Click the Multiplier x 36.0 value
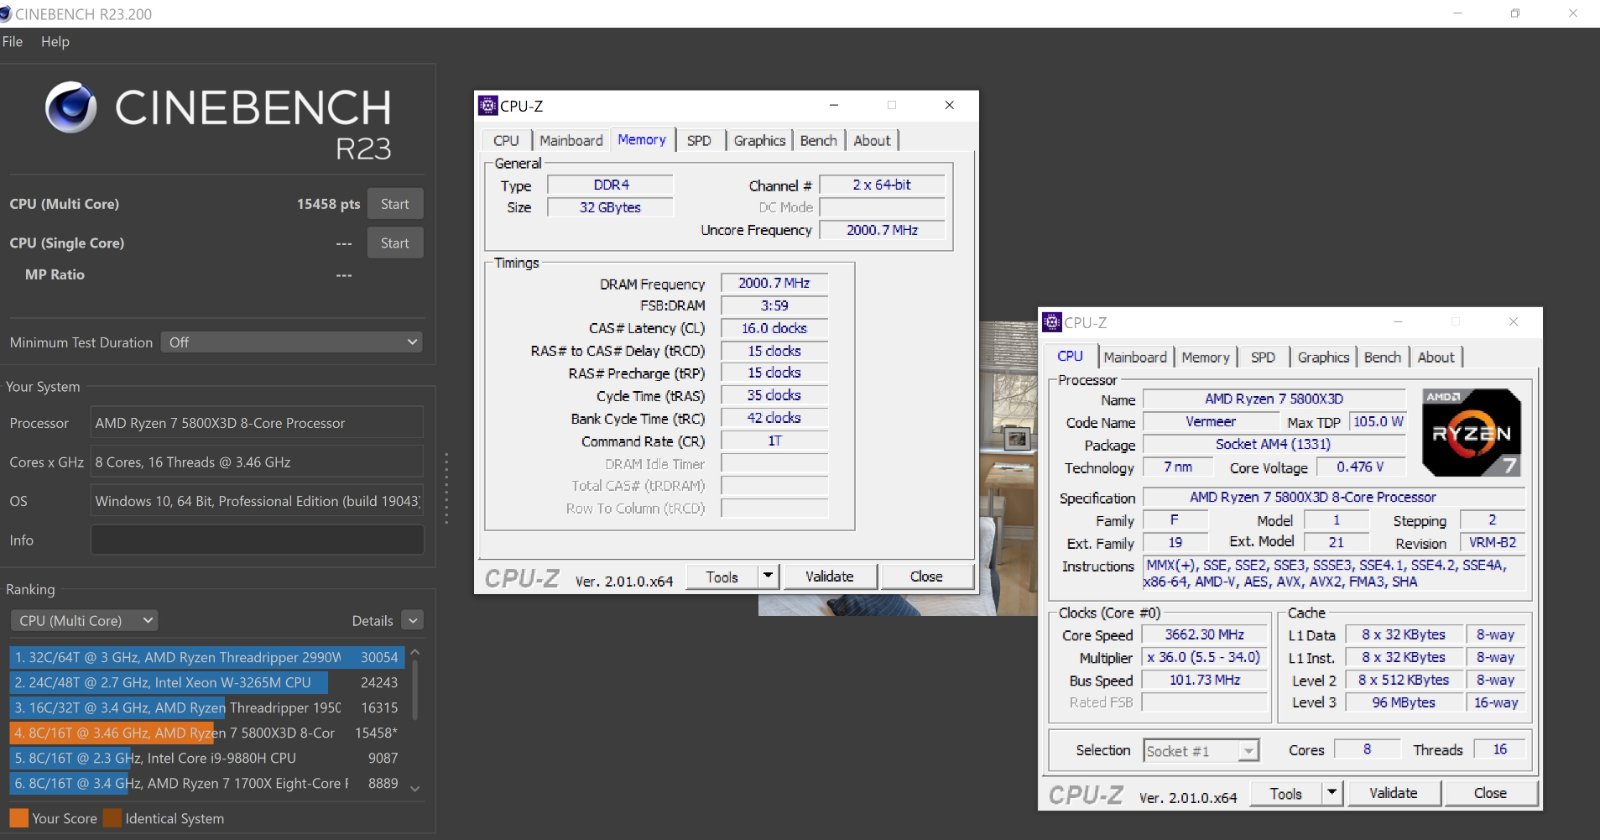The image size is (1600, 840). click(1204, 658)
